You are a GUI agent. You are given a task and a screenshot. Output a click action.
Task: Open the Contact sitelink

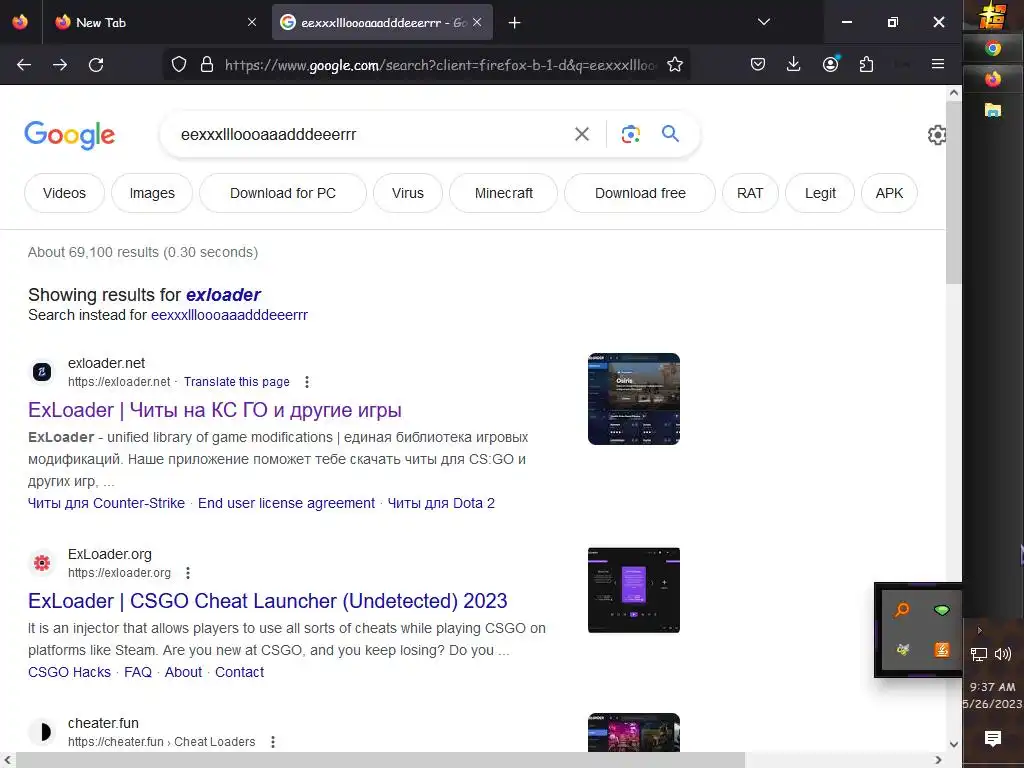239,673
